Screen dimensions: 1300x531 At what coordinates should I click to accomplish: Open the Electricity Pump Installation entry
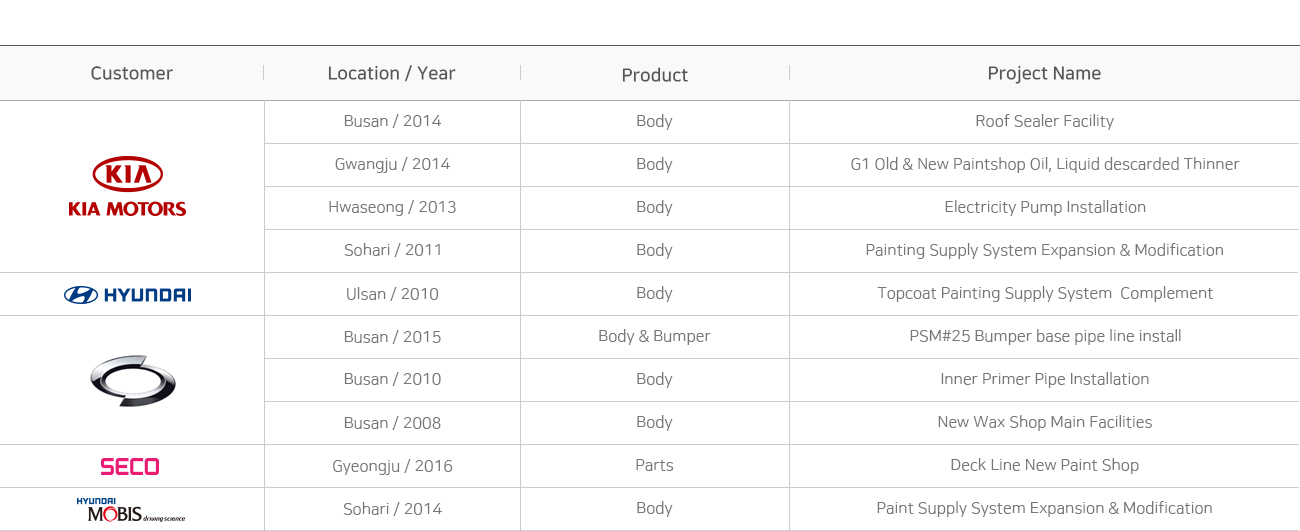click(x=1045, y=207)
